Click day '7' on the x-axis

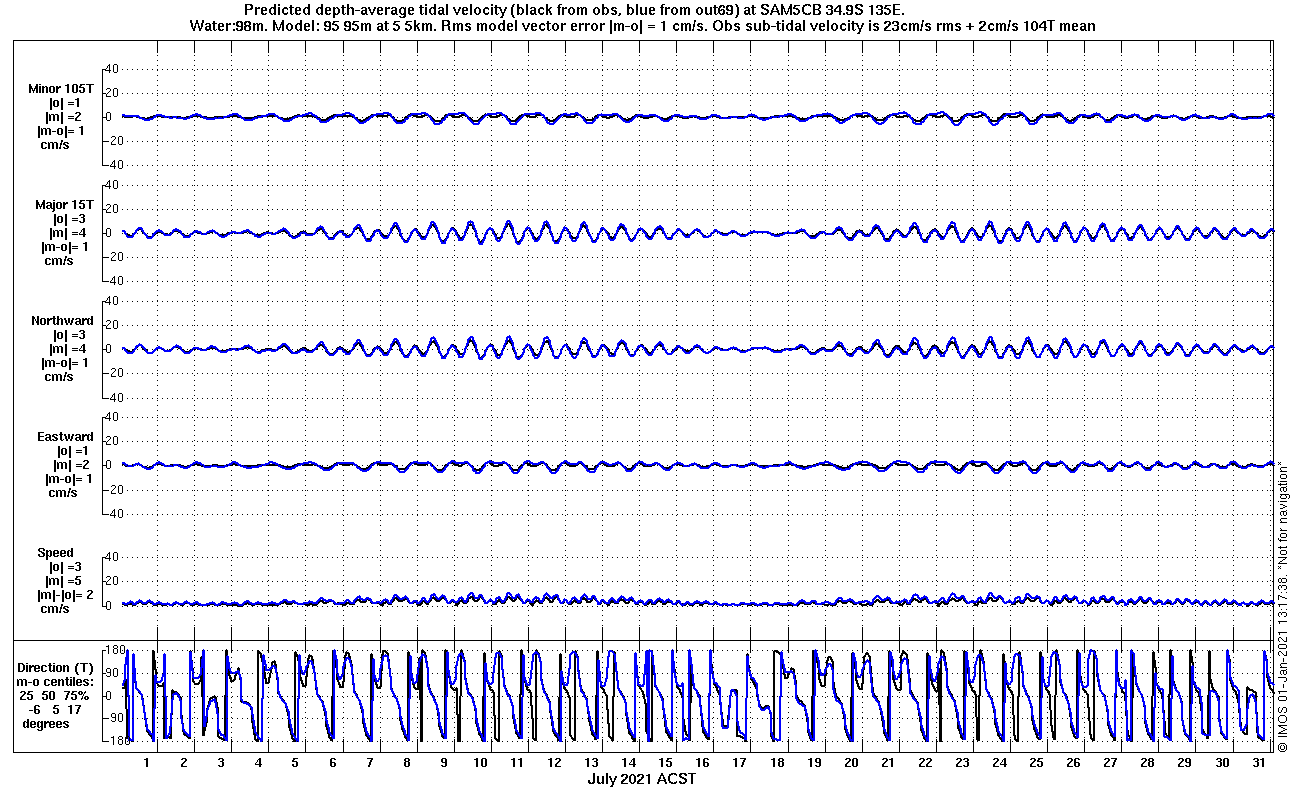(x=369, y=763)
